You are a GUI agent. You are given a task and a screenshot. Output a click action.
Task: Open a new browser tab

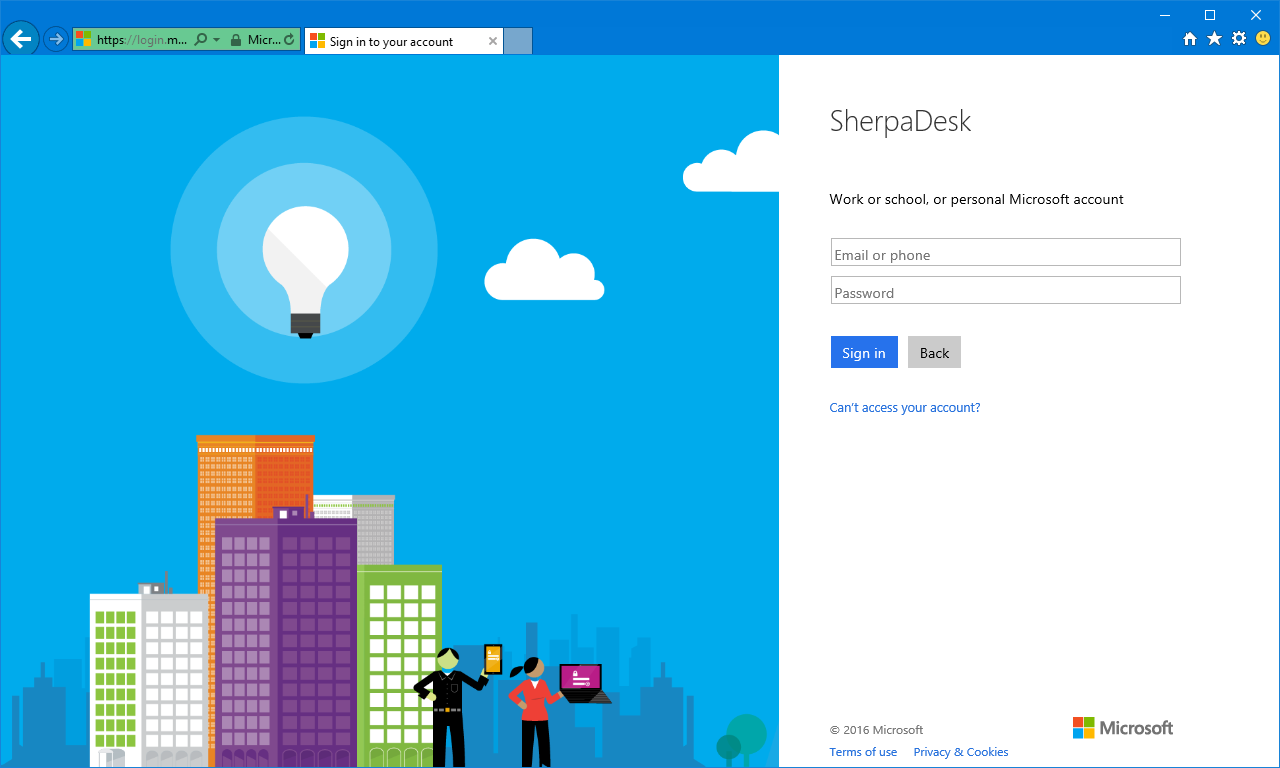(517, 41)
